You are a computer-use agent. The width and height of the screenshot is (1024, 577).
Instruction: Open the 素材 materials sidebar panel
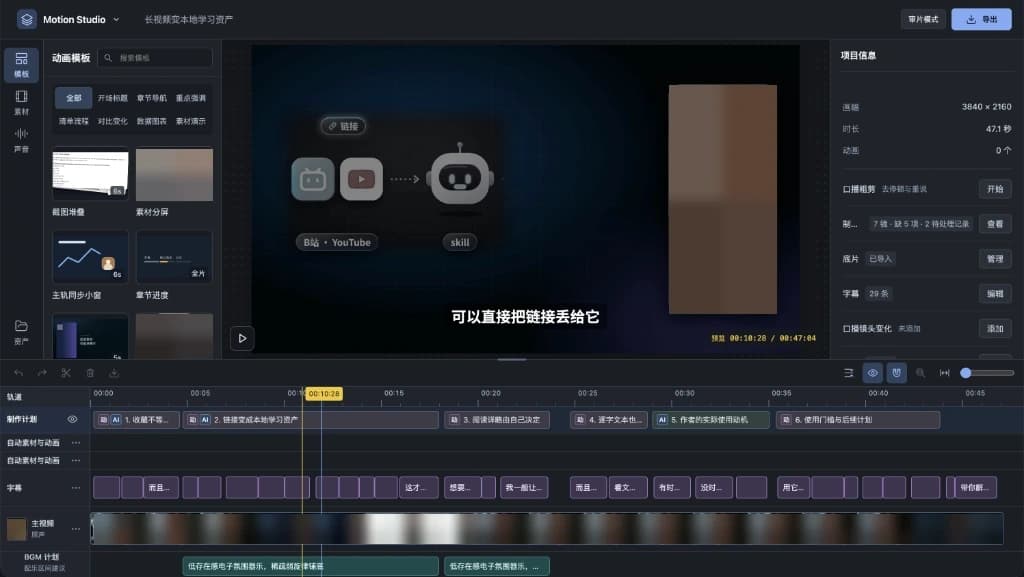pos(21,102)
